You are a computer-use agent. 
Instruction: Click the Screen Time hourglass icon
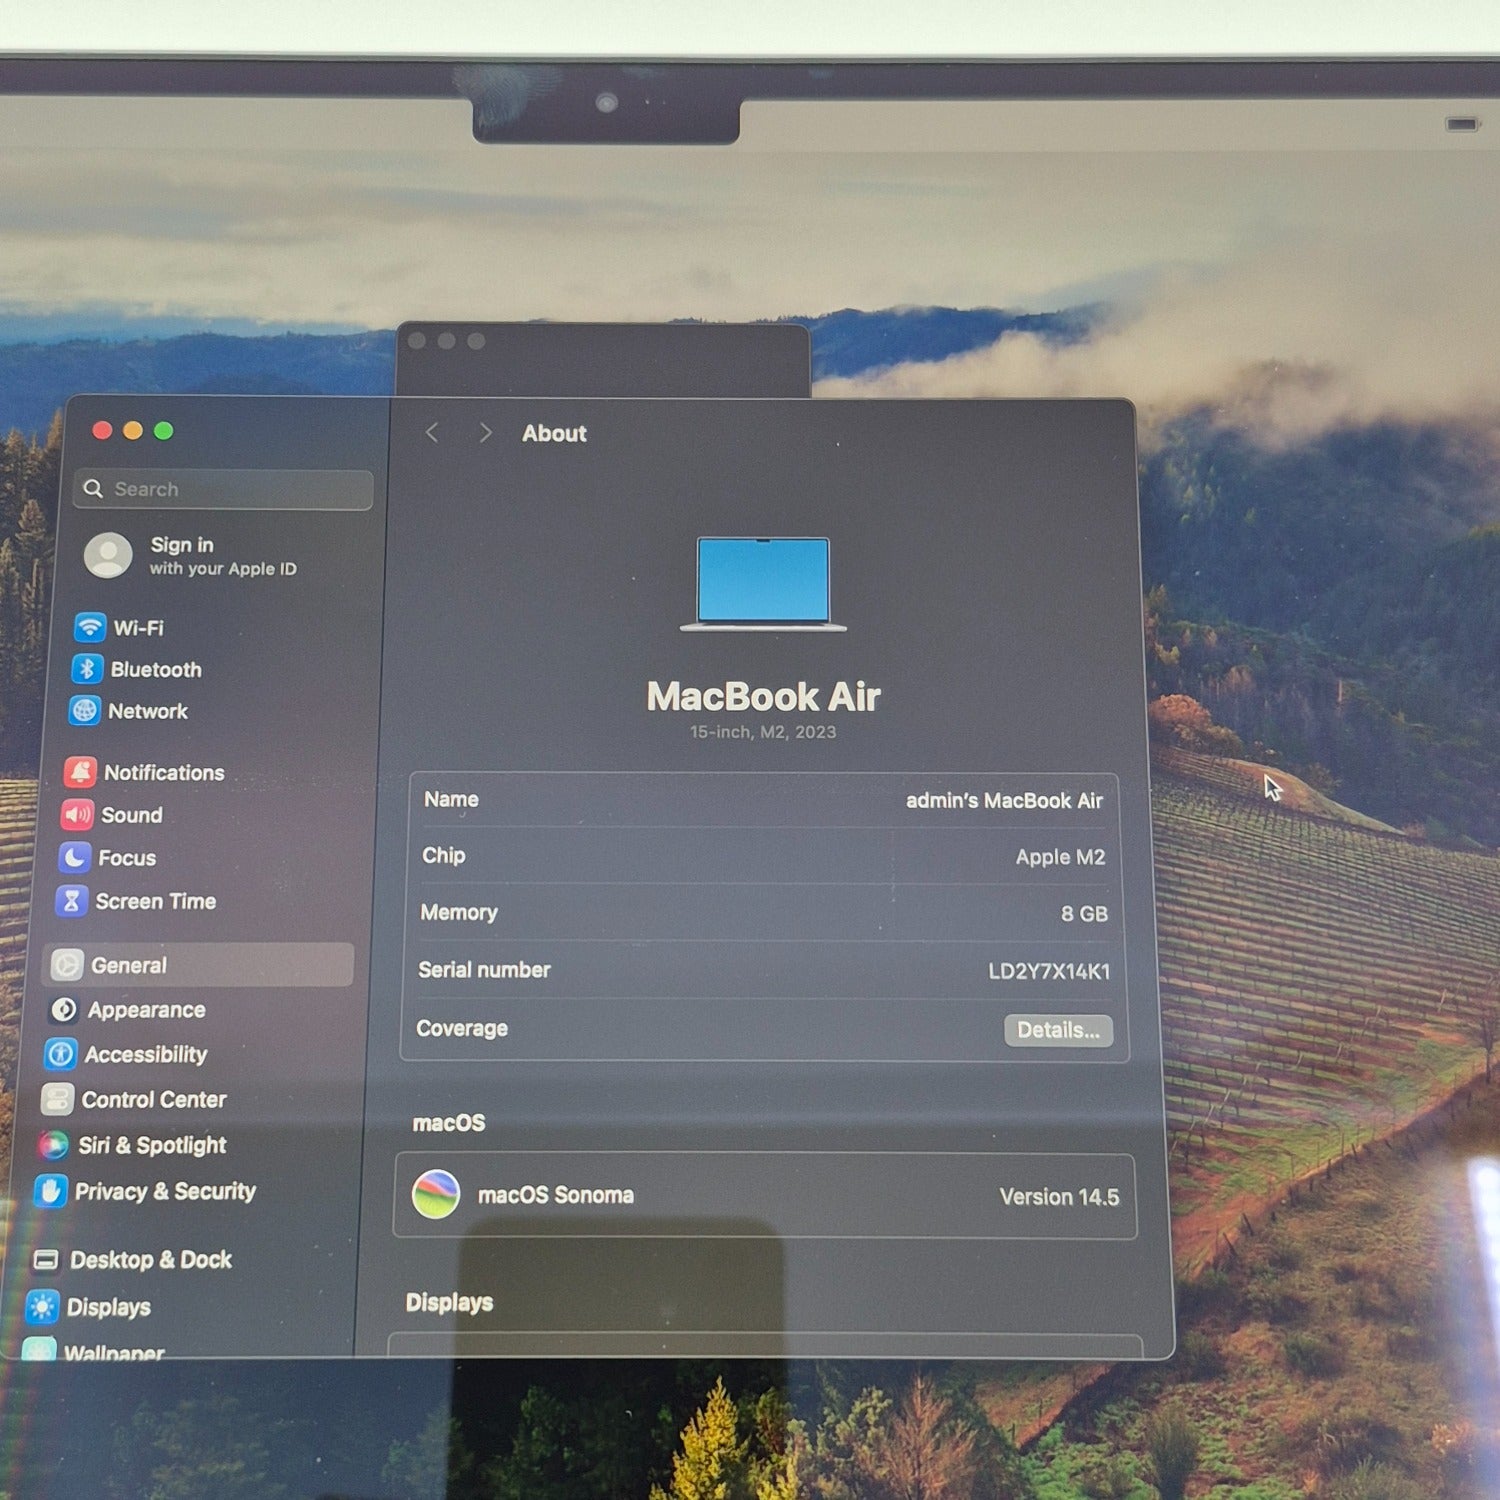[x=71, y=901]
